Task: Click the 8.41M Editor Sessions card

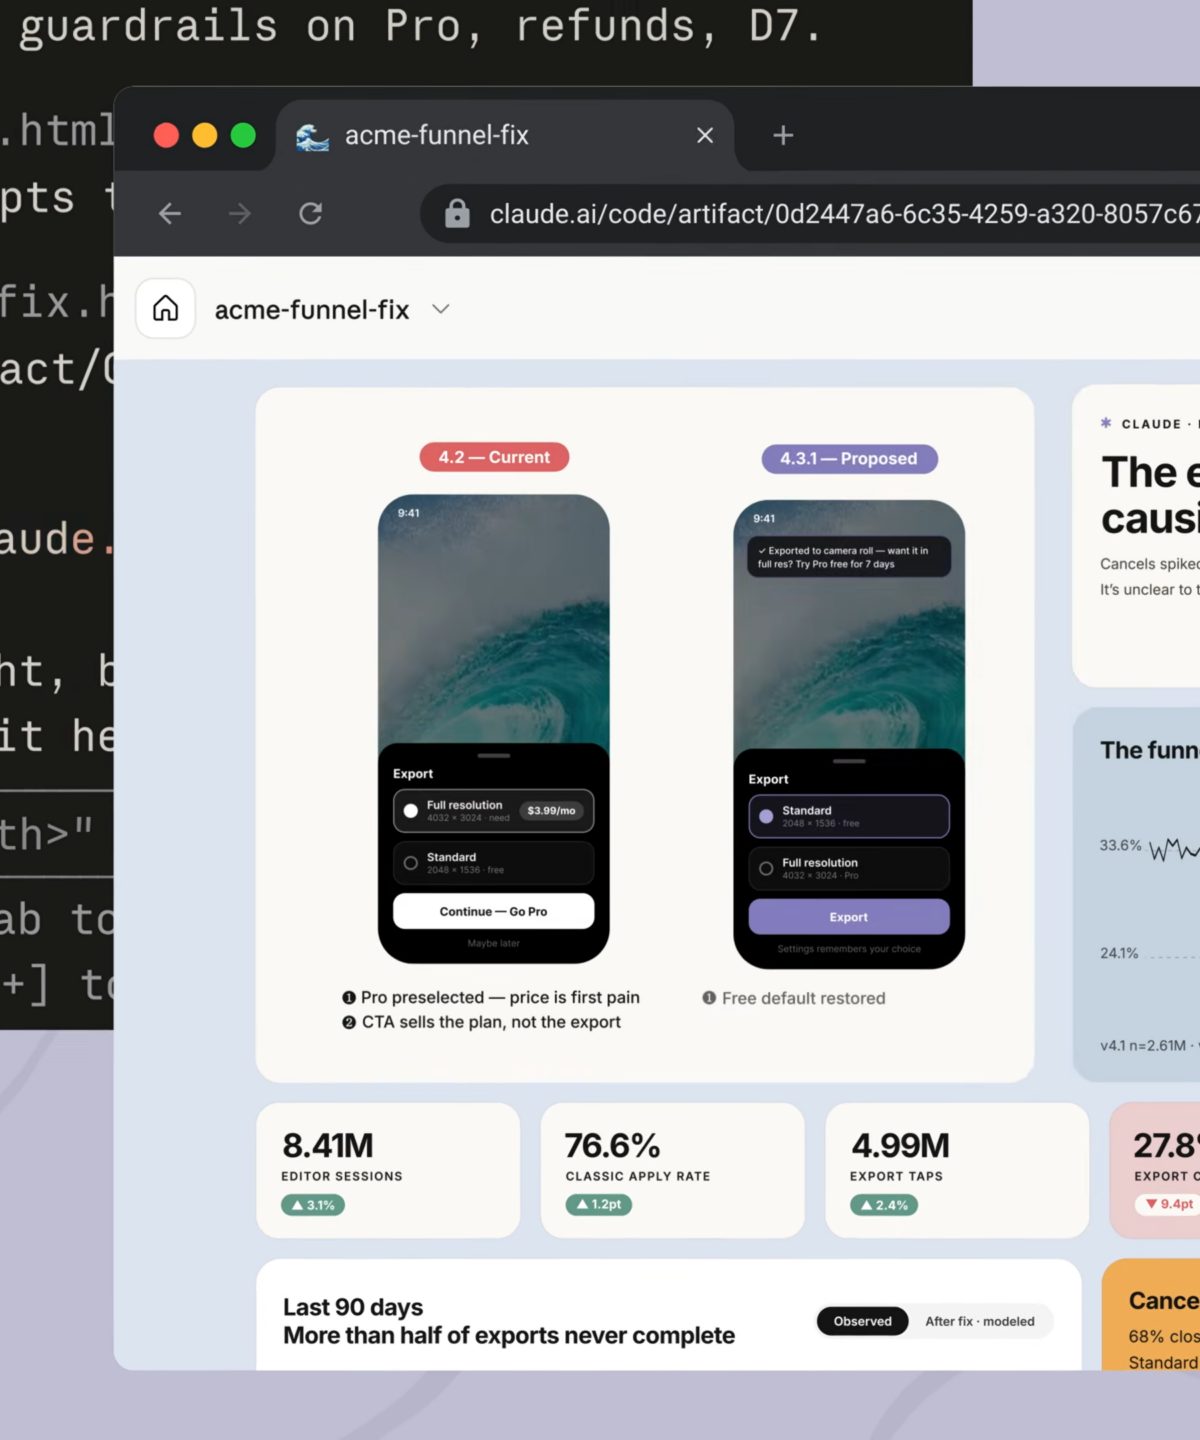Action: coord(388,1170)
